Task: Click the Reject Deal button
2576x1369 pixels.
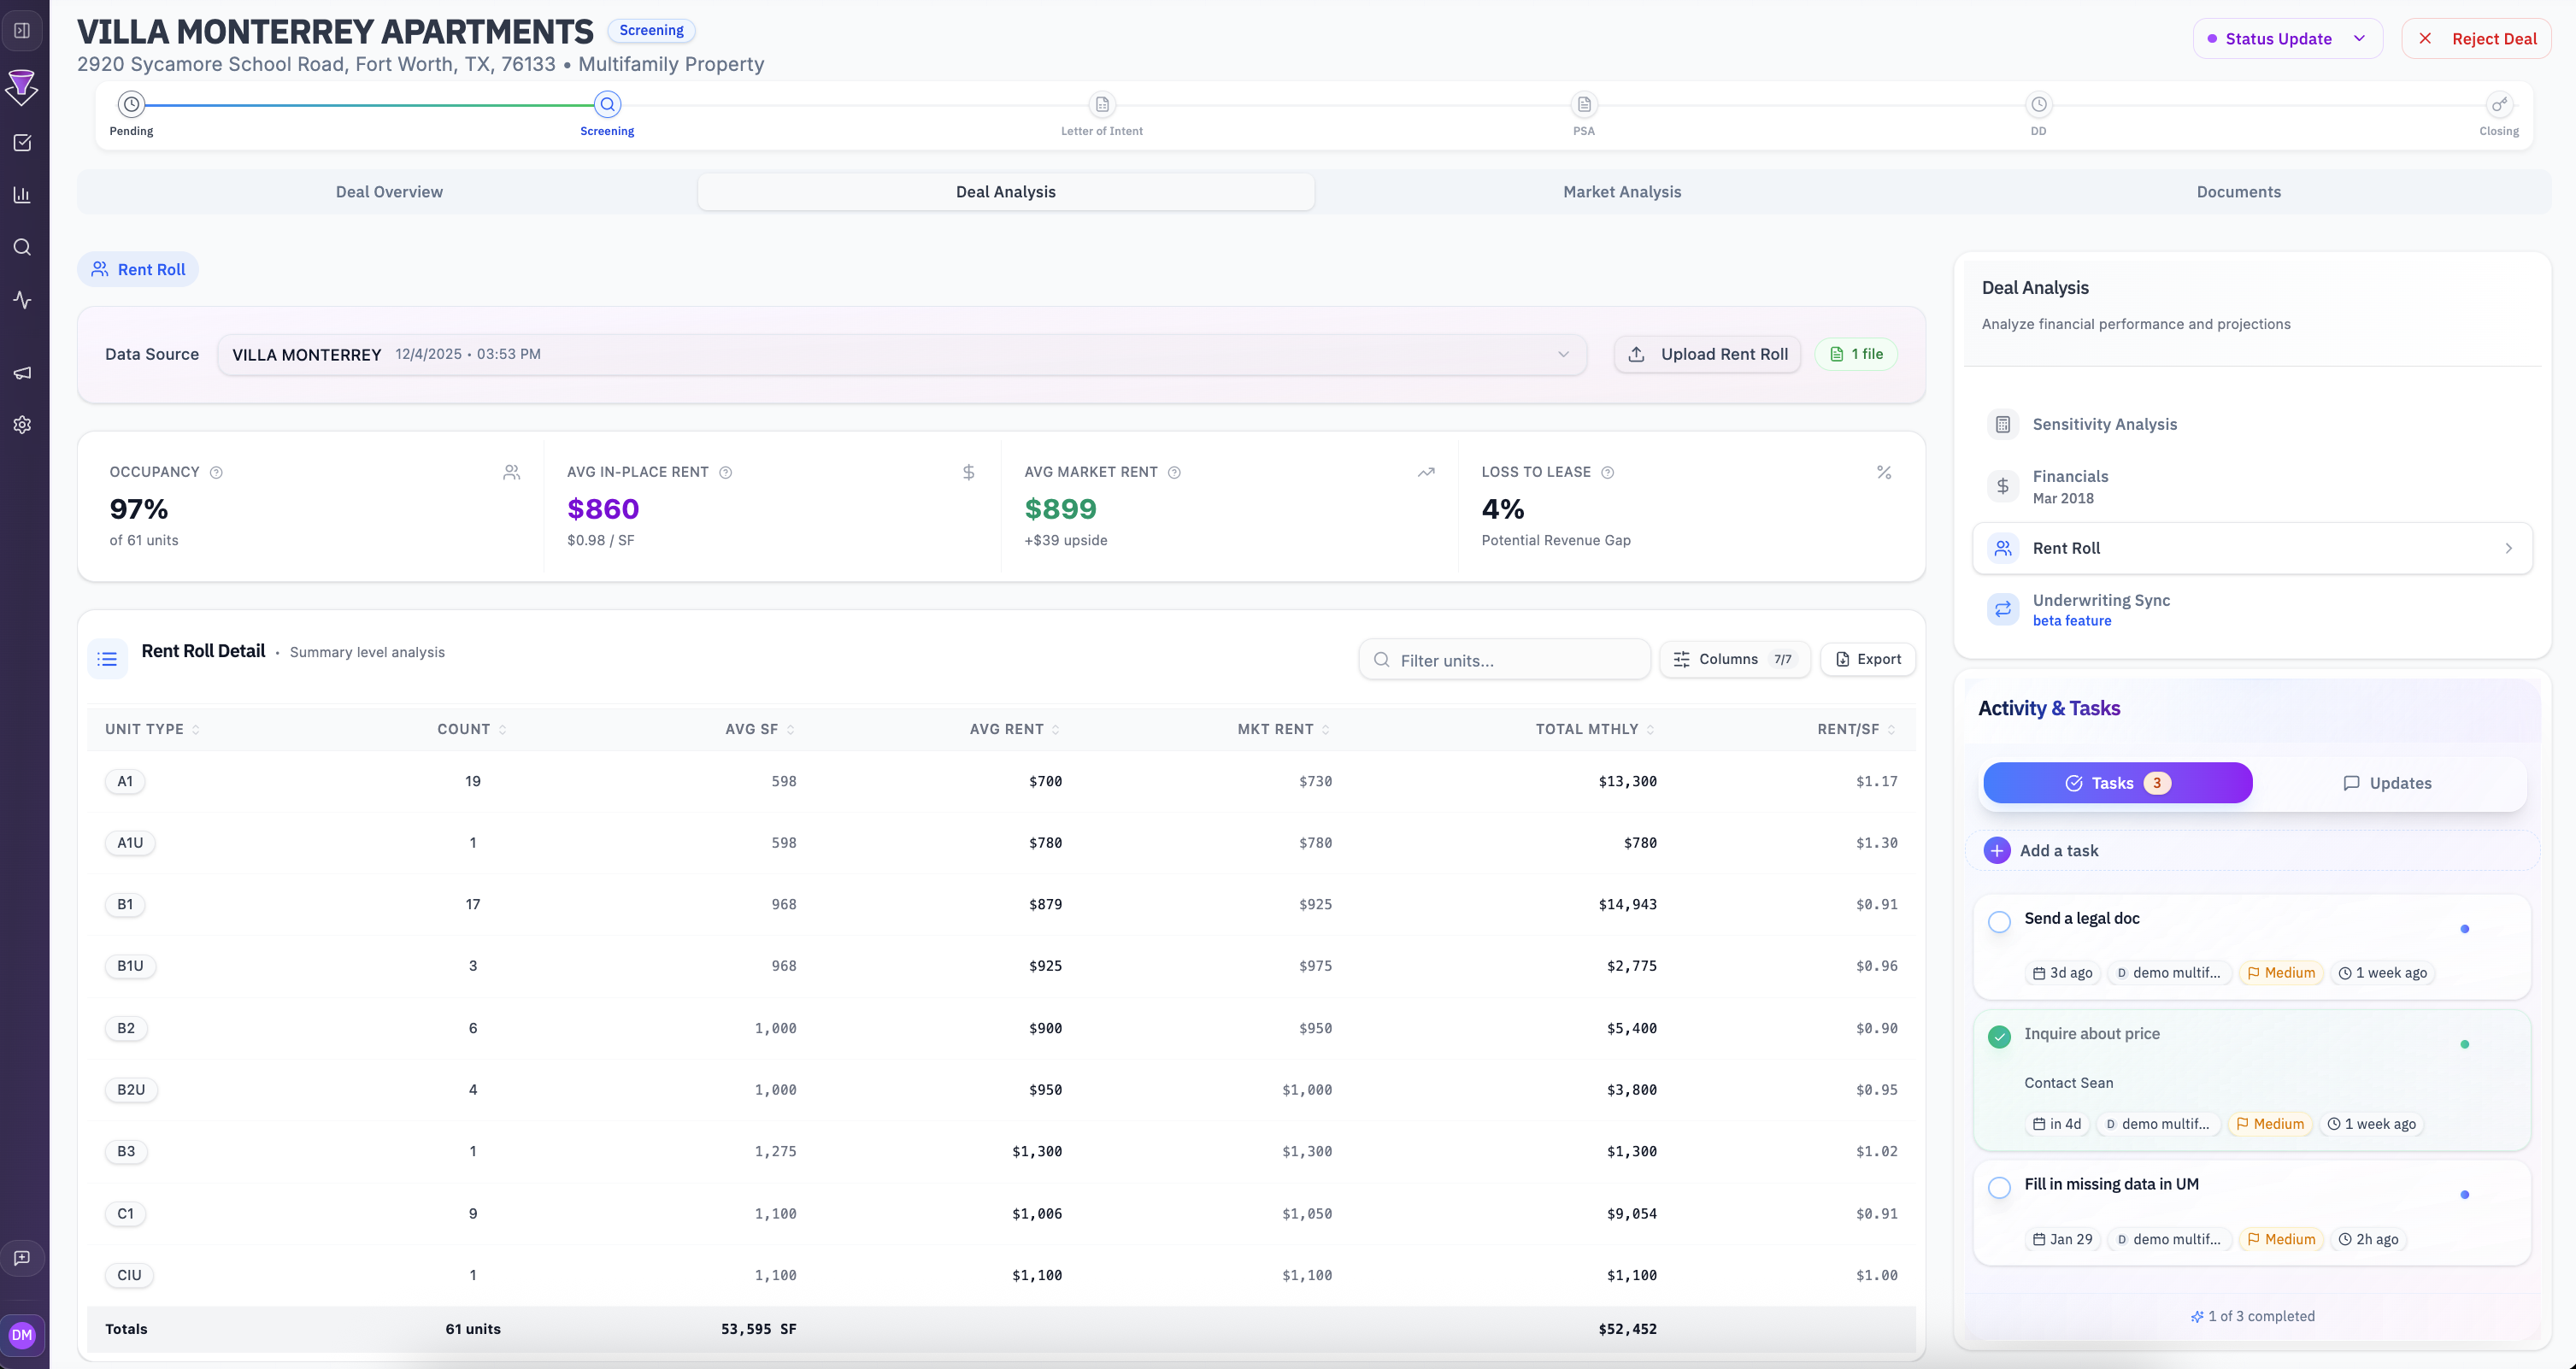Action: [2476, 39]
